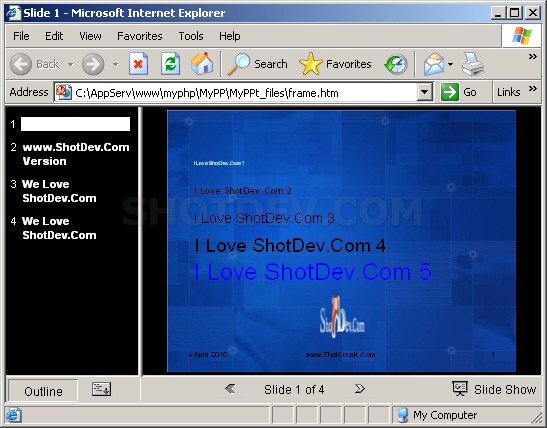Click the Windows logo throbber icon
Image resolution: width=547 pixels, height=428 pixels.
click(x=522, y=36)
